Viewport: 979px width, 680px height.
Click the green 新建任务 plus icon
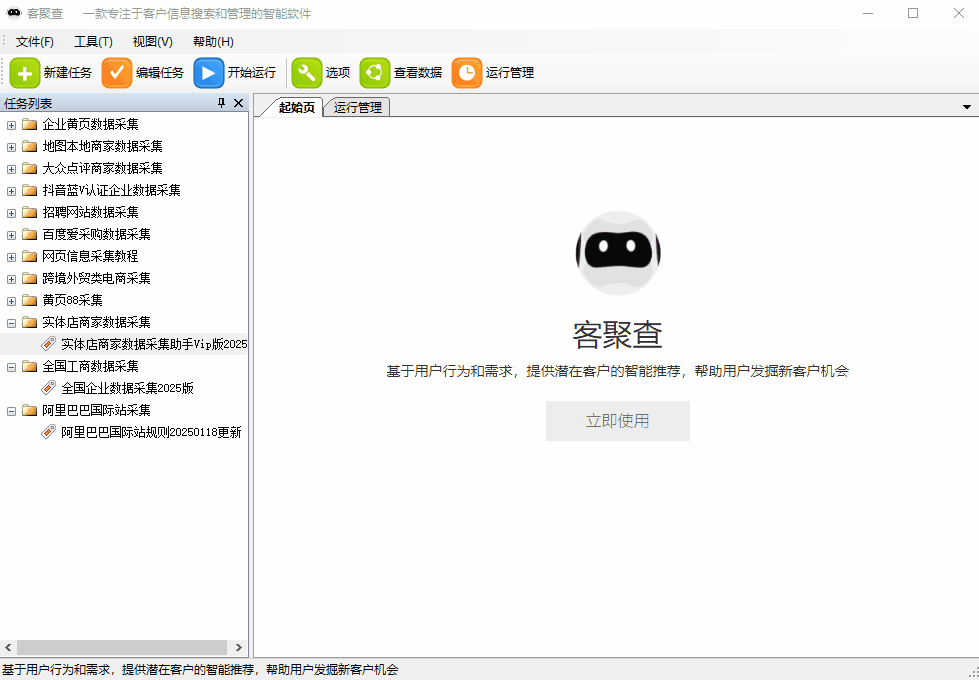point(25,73)
